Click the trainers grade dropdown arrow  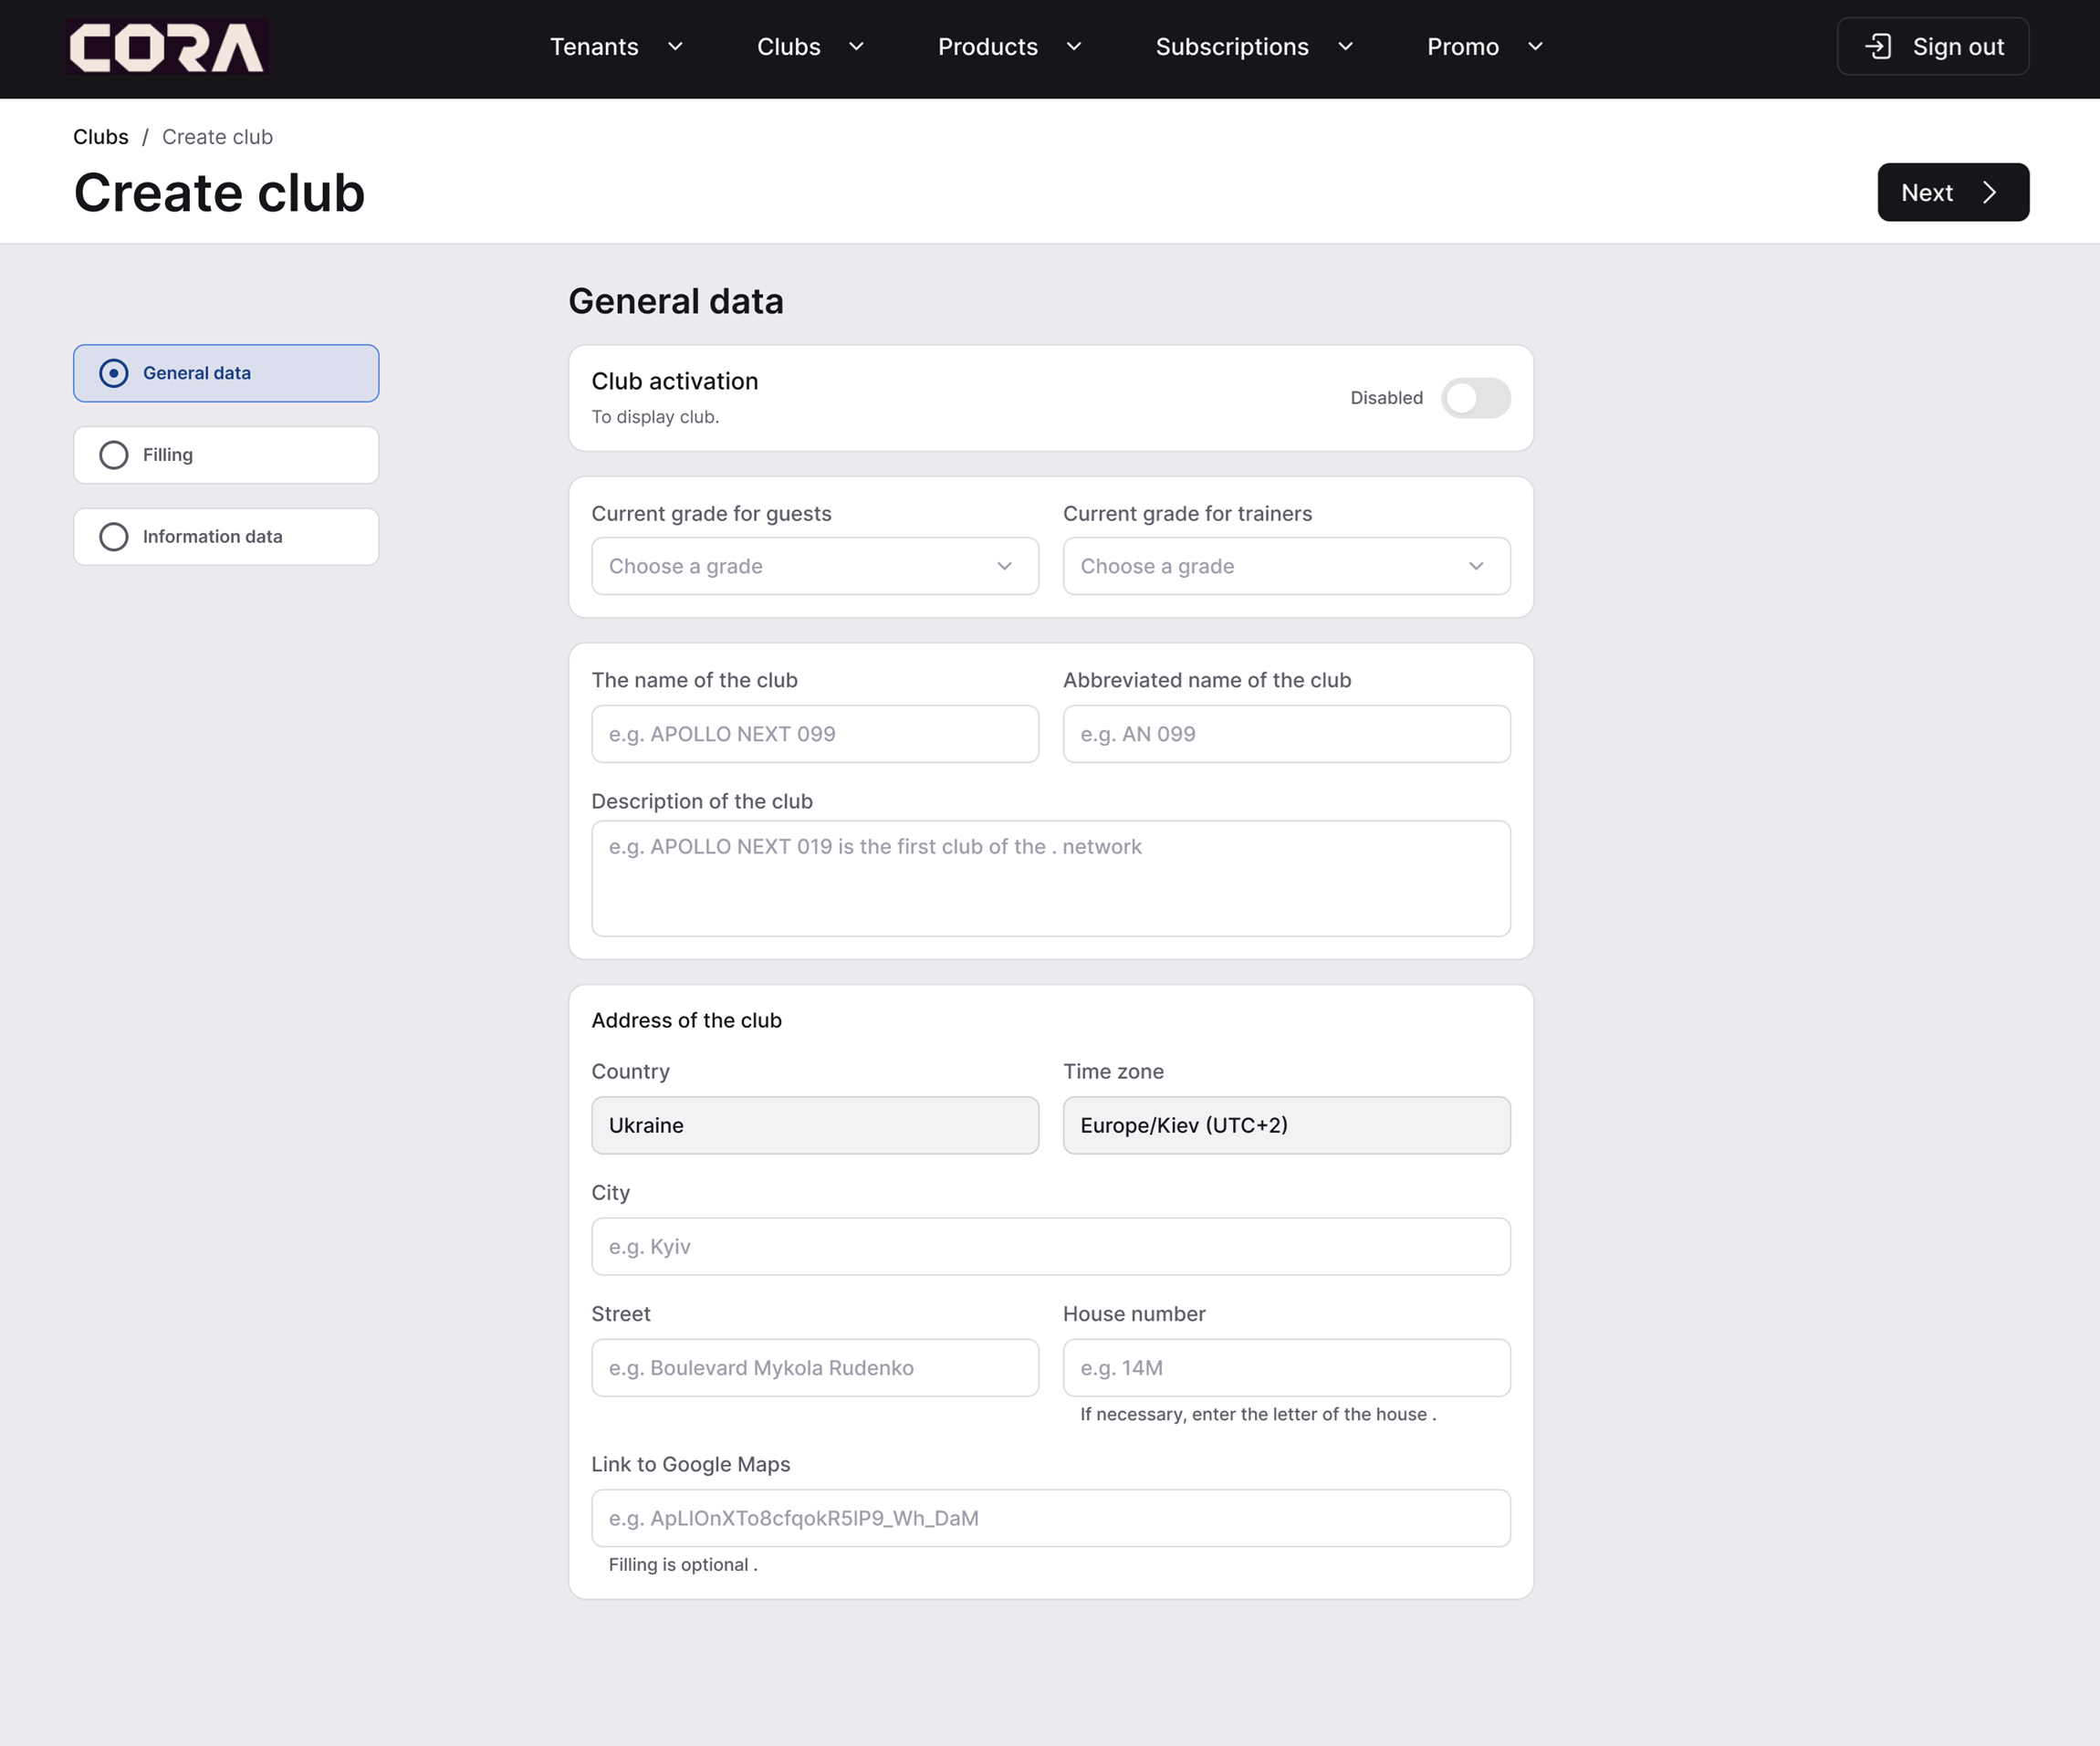point(1476,566)
